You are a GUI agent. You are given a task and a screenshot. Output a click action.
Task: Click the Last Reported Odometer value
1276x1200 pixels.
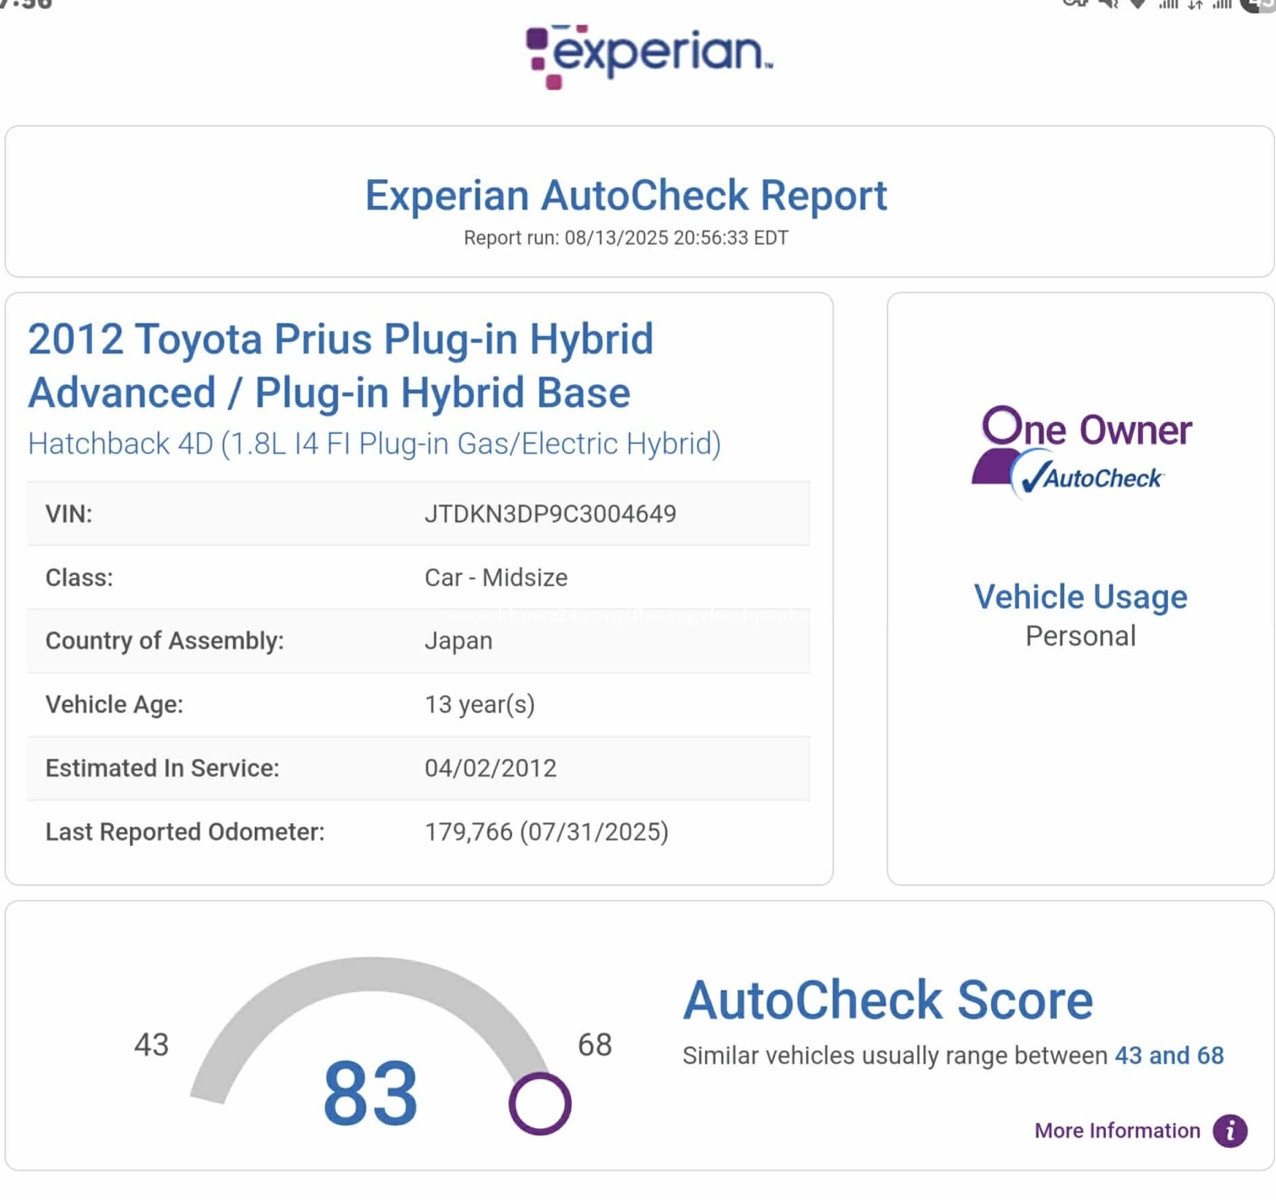tap(546, 832)
